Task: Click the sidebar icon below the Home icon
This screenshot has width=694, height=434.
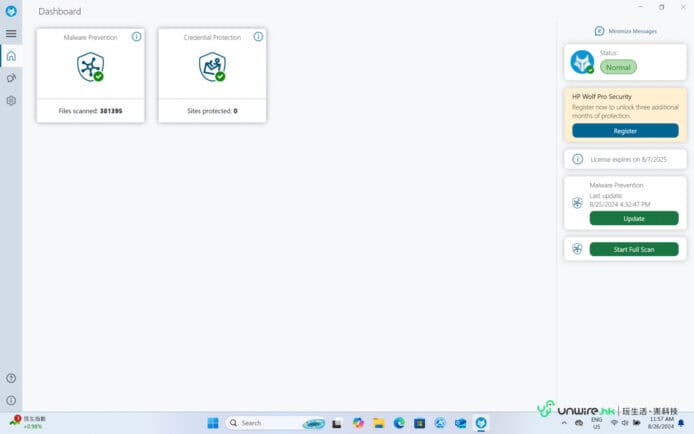Action: (11, 78)
